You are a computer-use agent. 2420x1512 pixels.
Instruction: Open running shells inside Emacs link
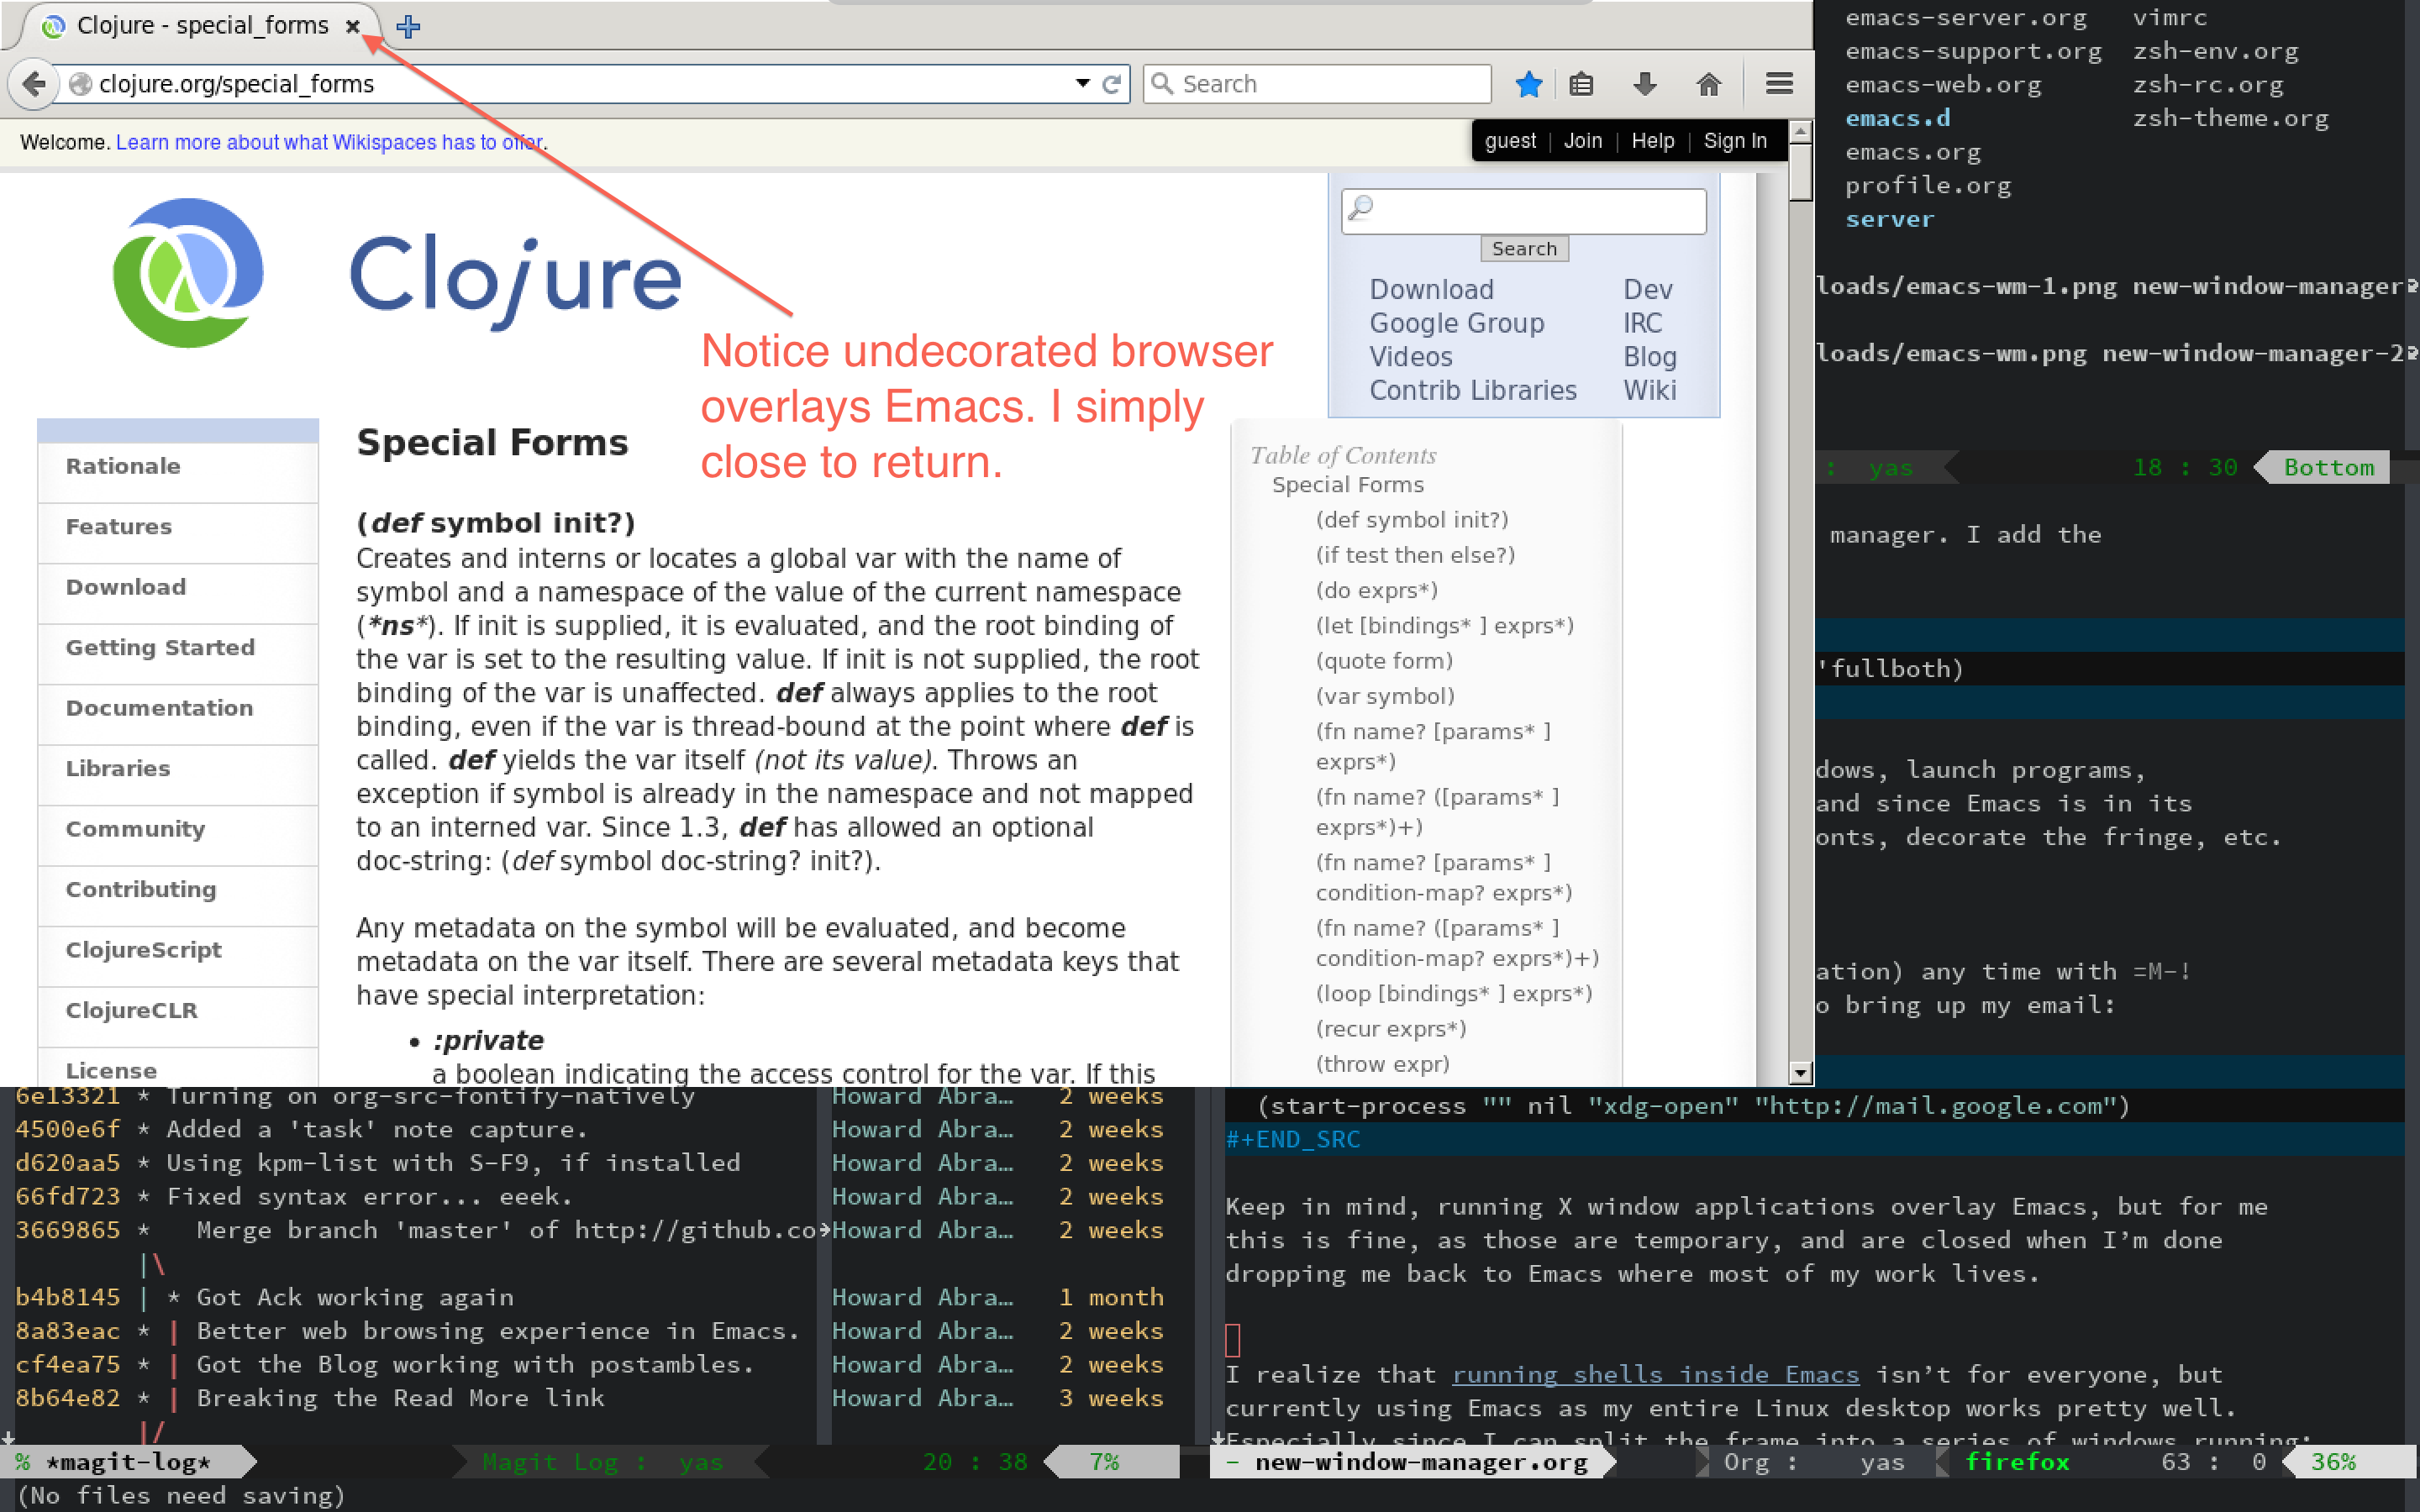pyautogui.click(x=1655, y=1375)
